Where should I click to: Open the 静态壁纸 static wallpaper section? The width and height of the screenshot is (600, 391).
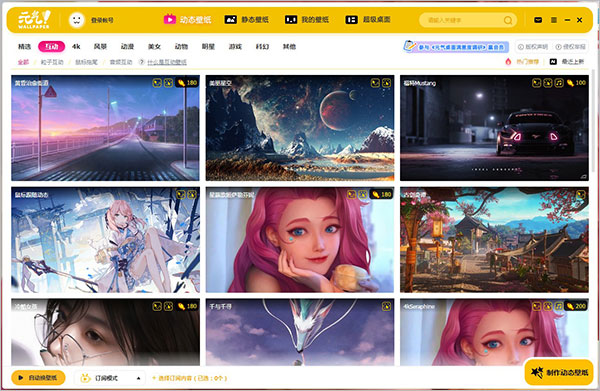click(x=246, y=20)
